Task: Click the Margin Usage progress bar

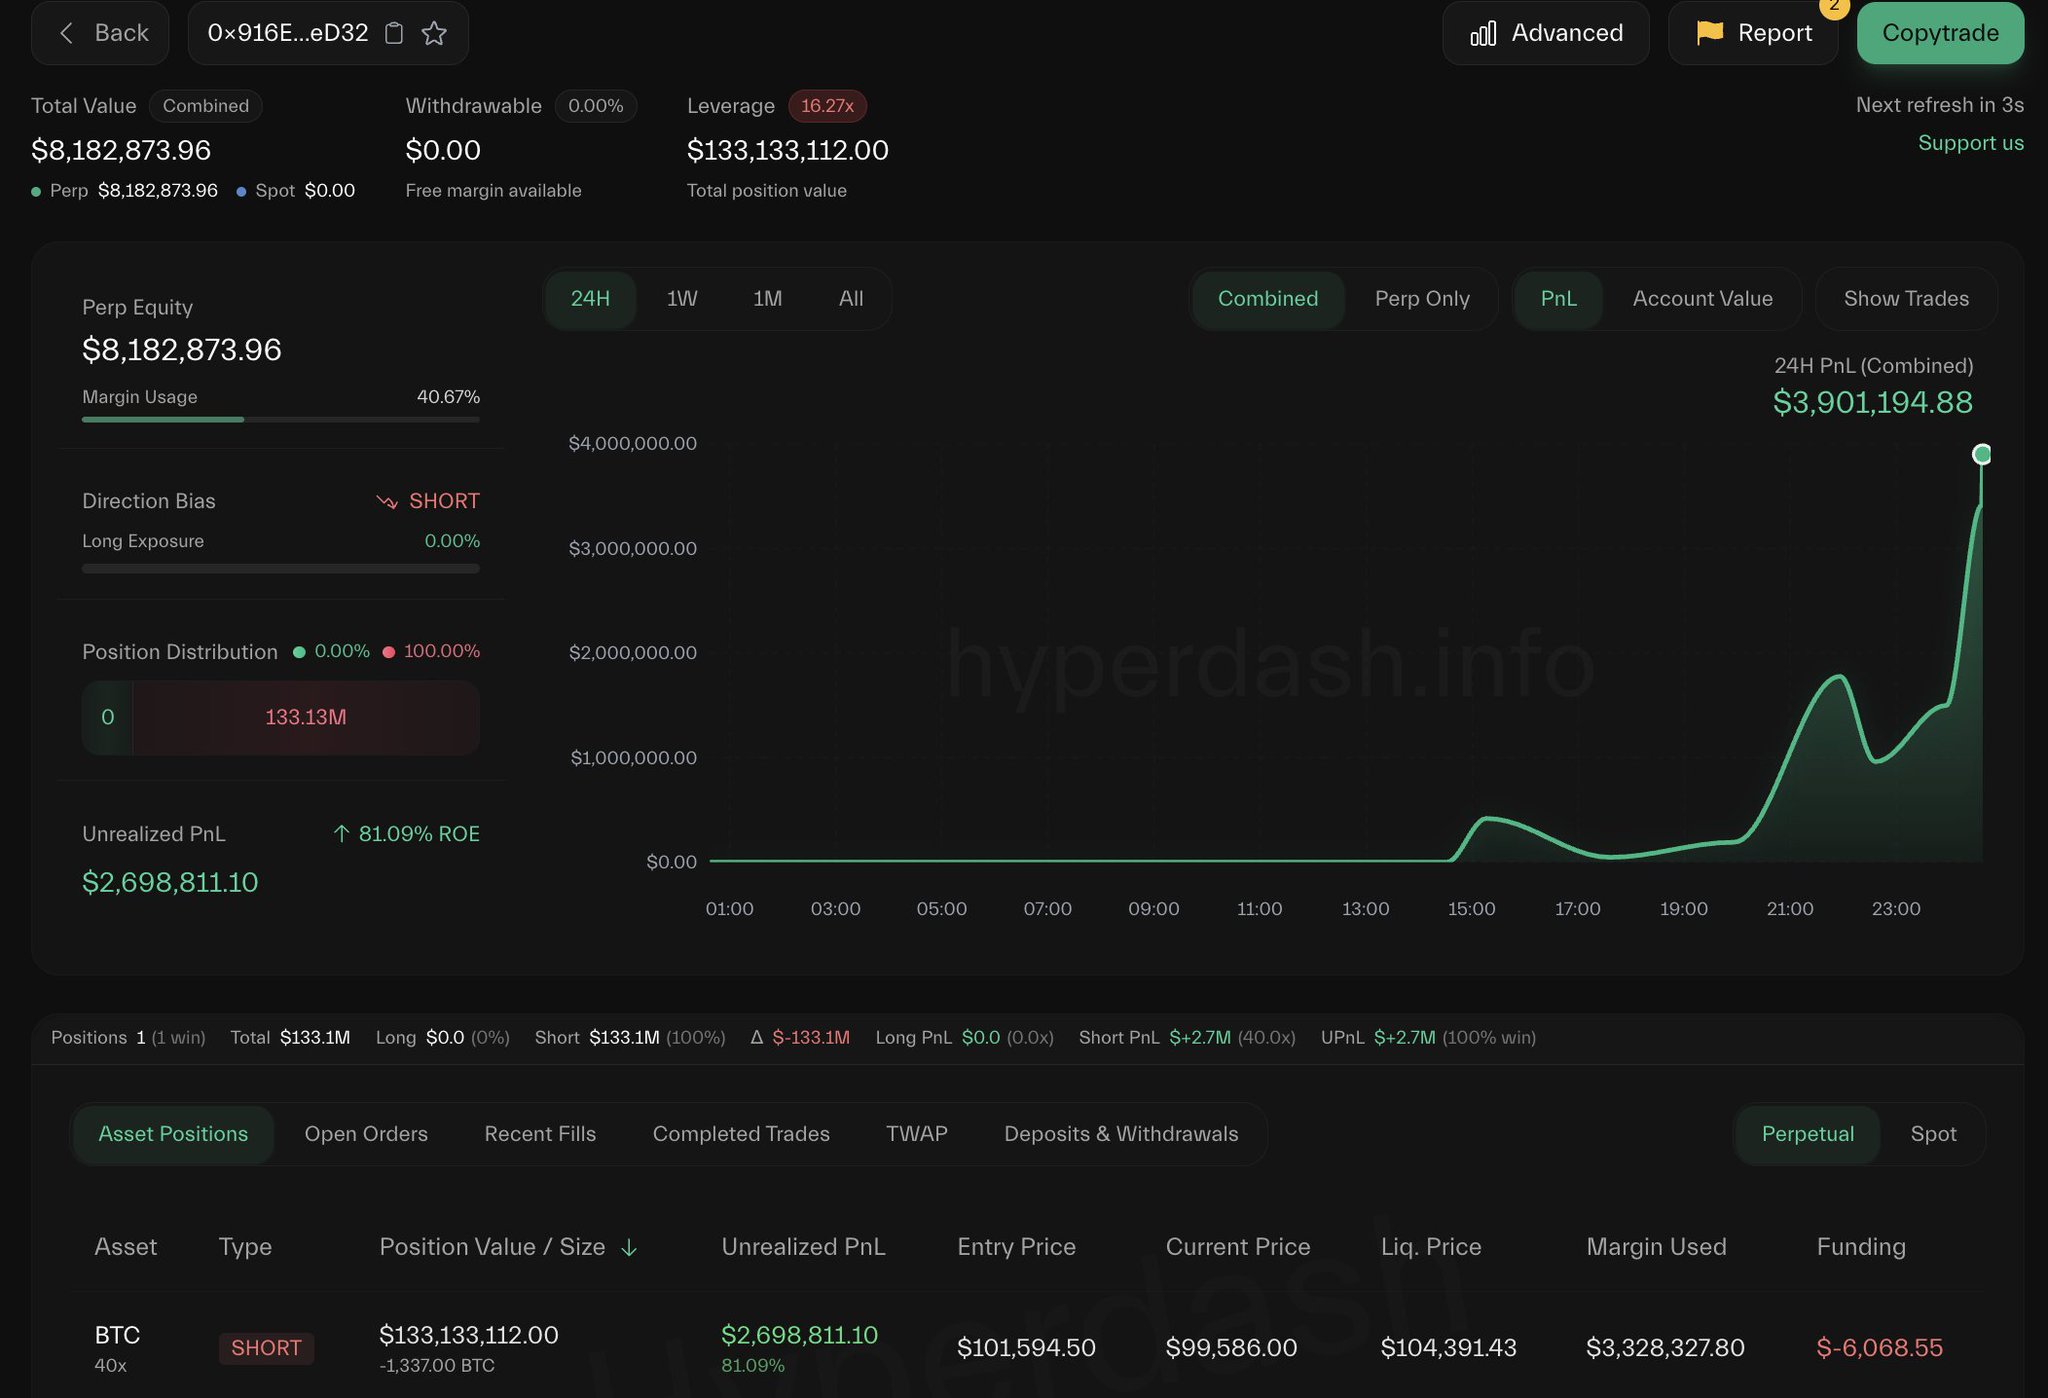Action: 281,420
